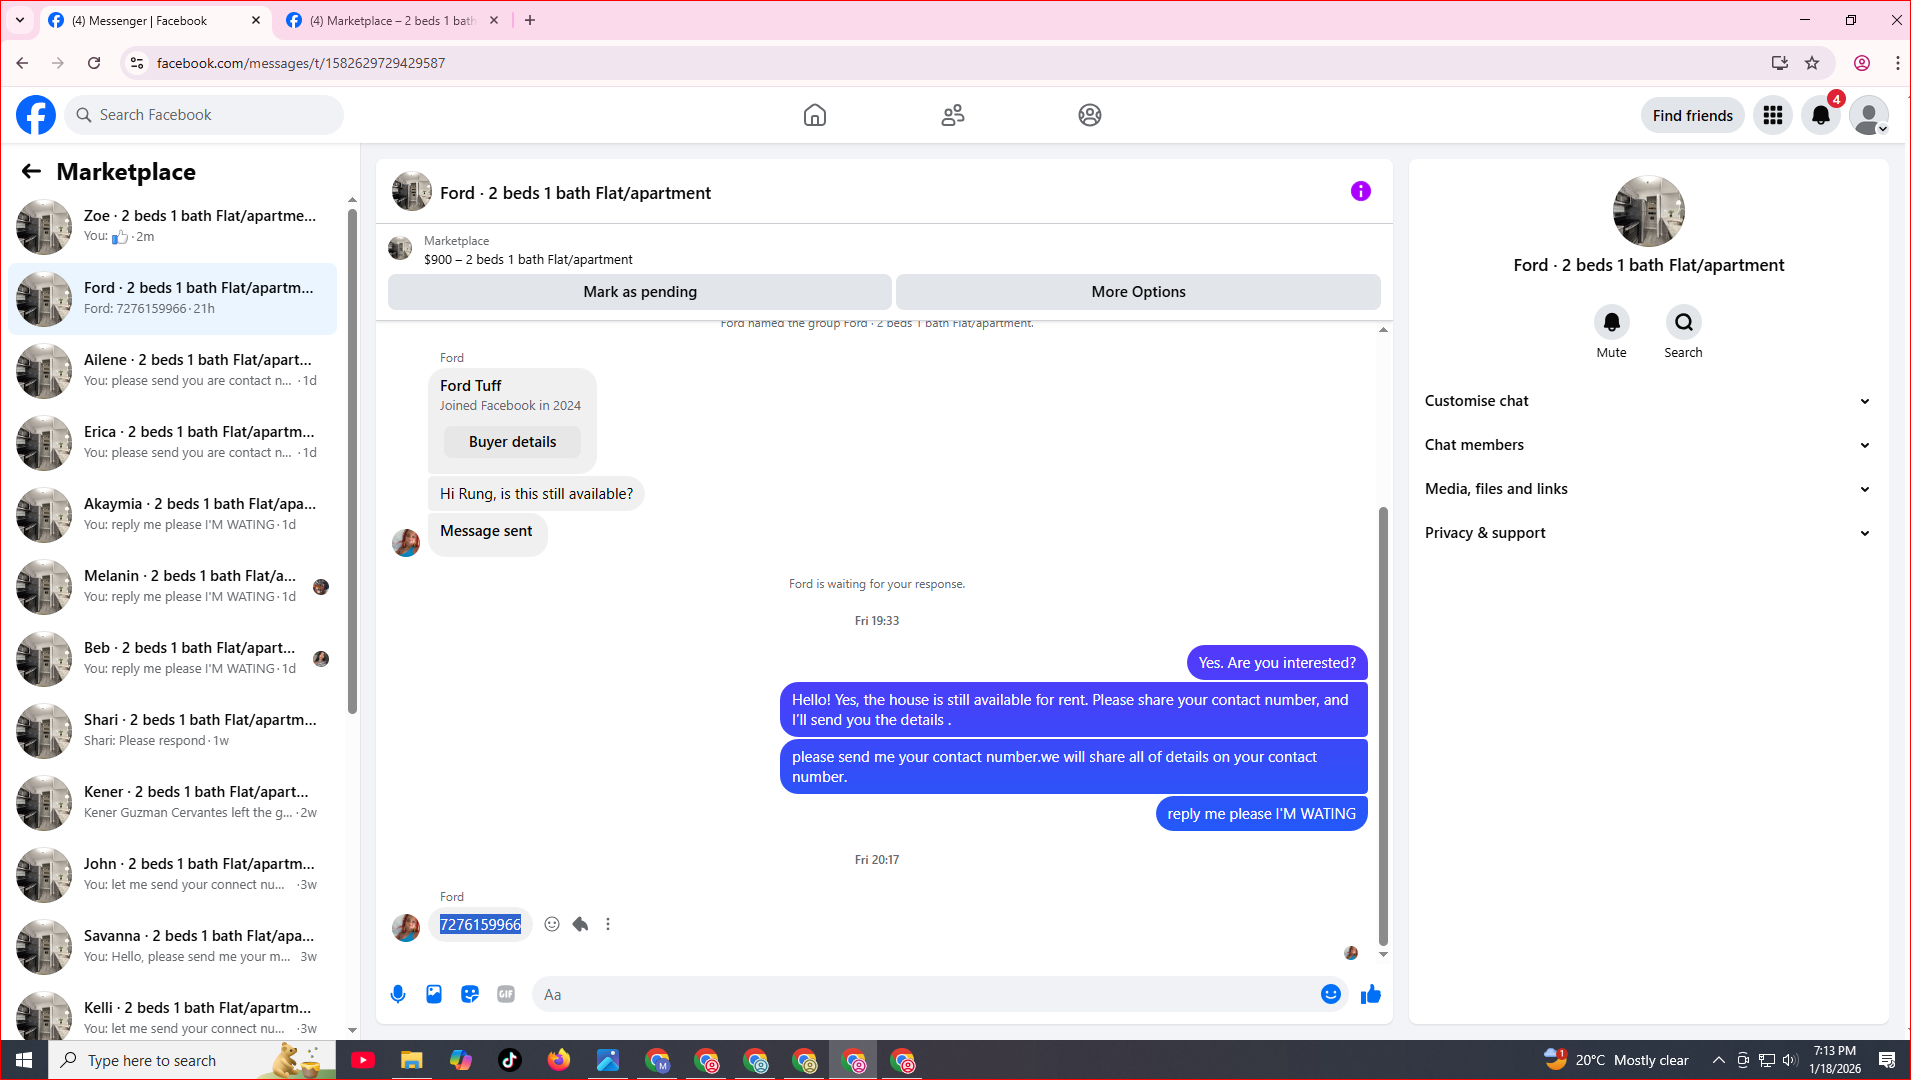Go back from Marketplace chats list
Screen dimensions: 1911x1080
pyautogui.click(x=31, y=171)
